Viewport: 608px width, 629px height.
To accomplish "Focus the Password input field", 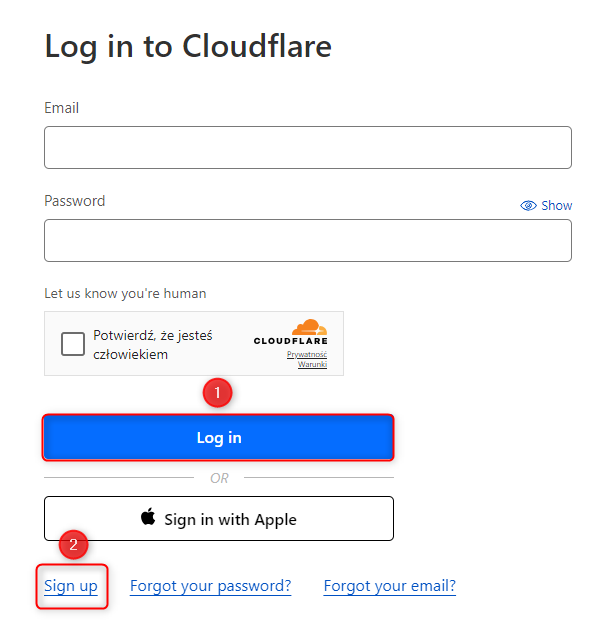I will (x=308, y=240).
